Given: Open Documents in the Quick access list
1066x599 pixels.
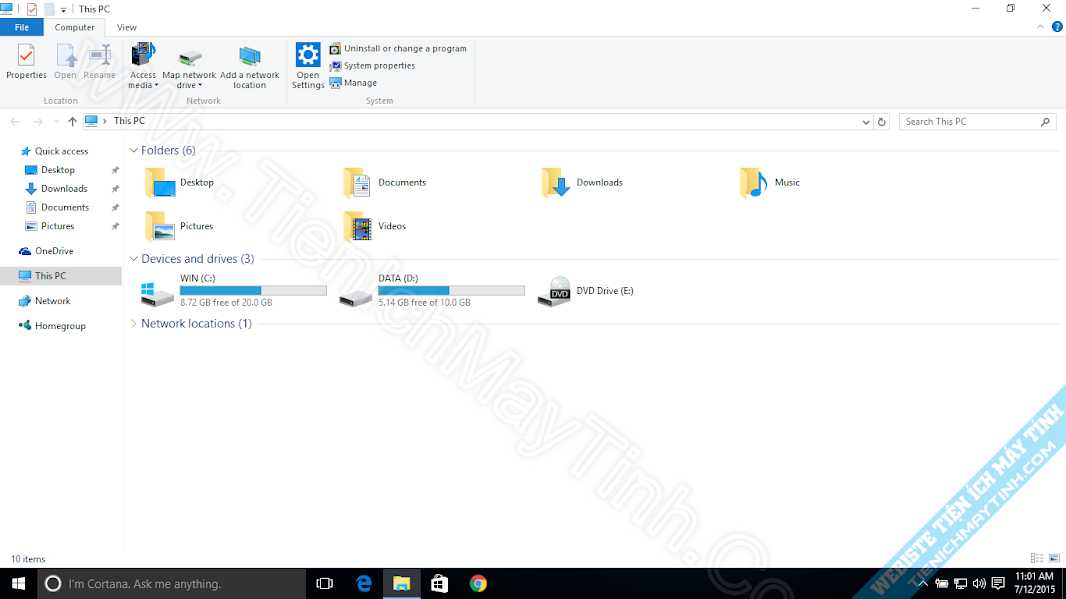Looking at the screenshot, I should [x=65, y=207].
